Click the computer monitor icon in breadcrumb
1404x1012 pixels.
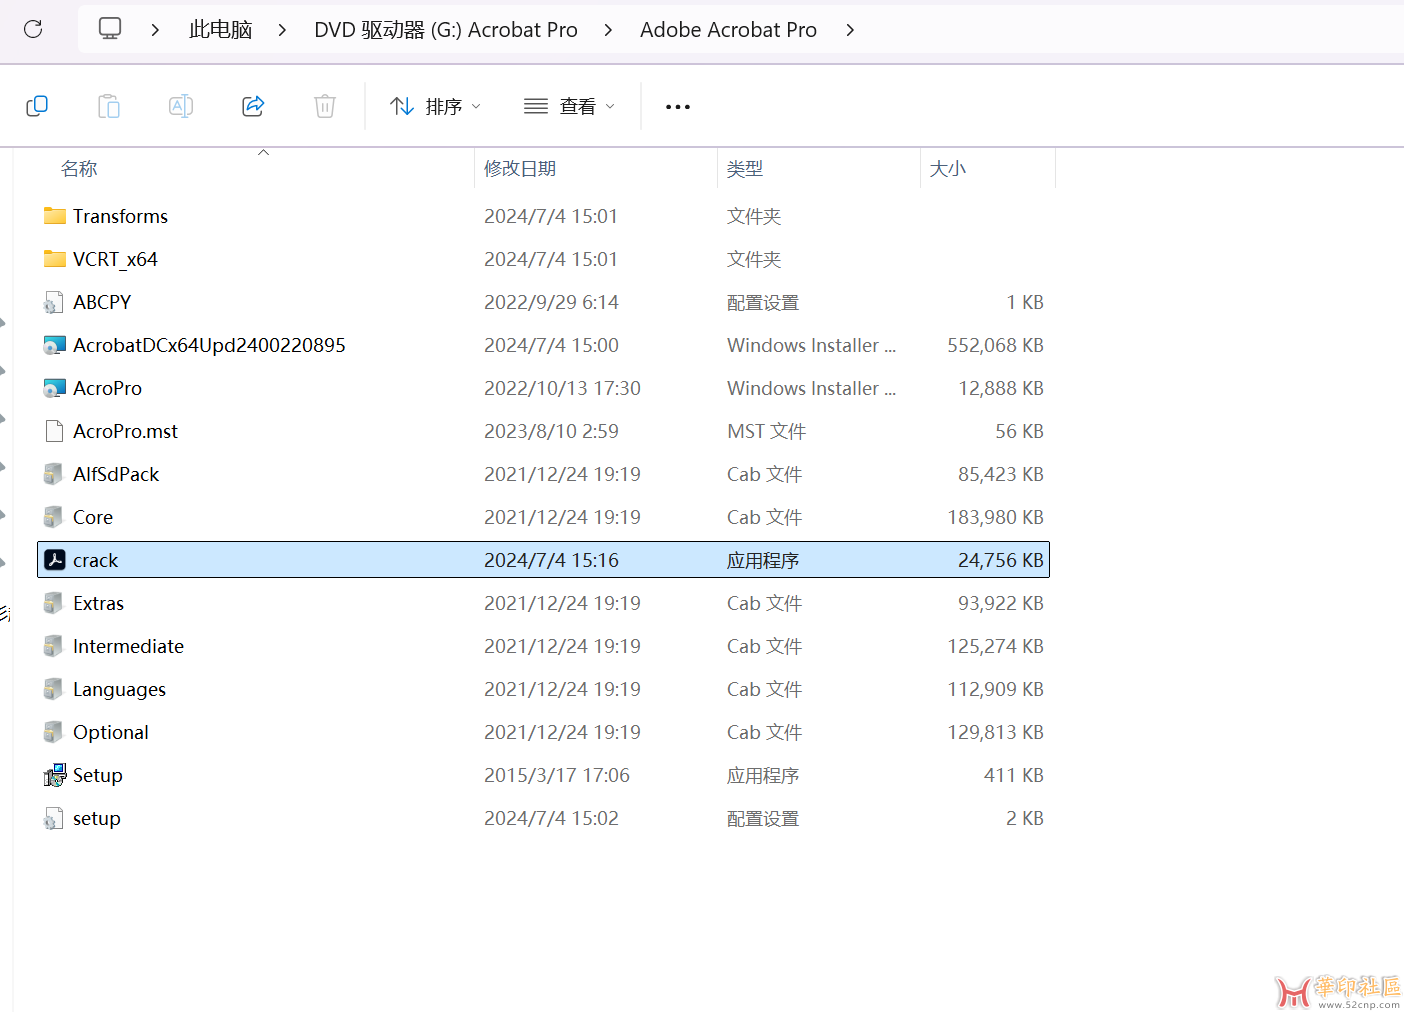[x=110, y=29]
